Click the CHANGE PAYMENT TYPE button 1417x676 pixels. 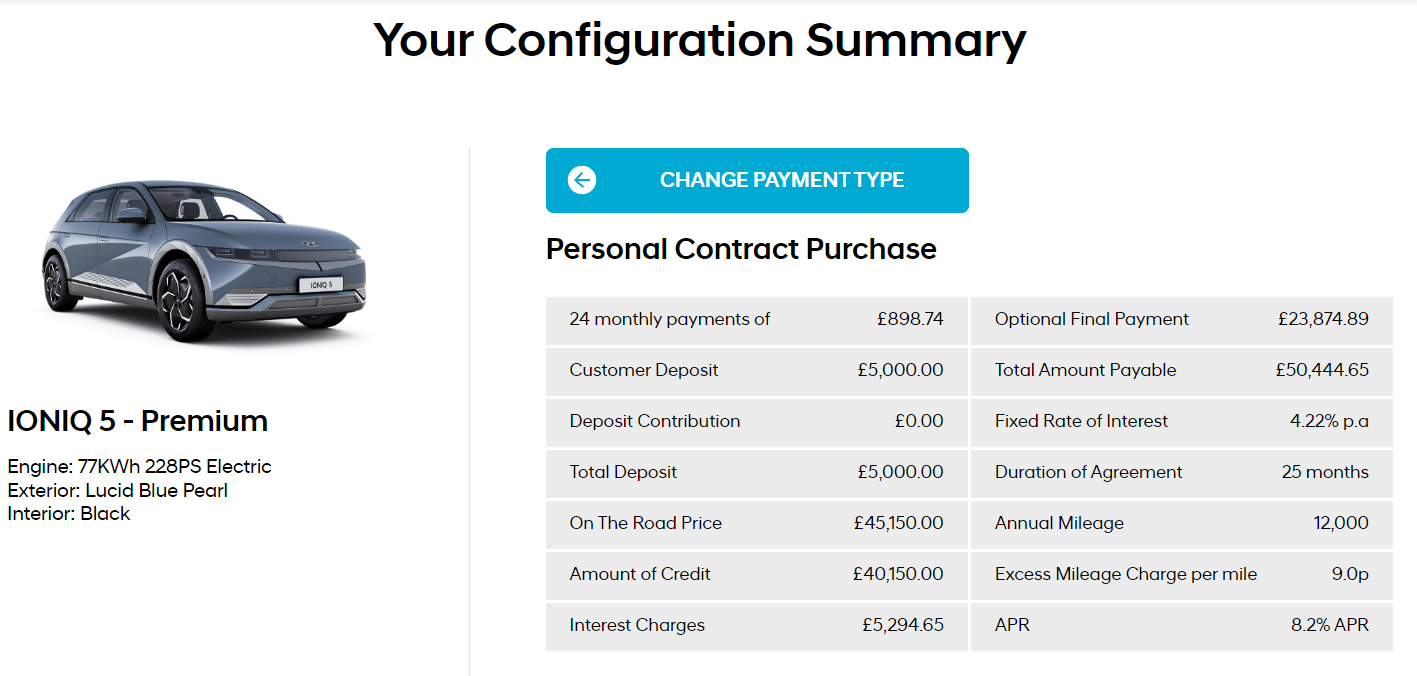[x=757, y=180]
